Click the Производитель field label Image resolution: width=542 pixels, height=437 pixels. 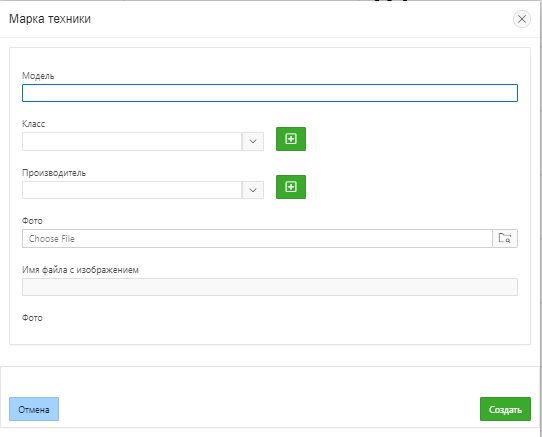54,173
